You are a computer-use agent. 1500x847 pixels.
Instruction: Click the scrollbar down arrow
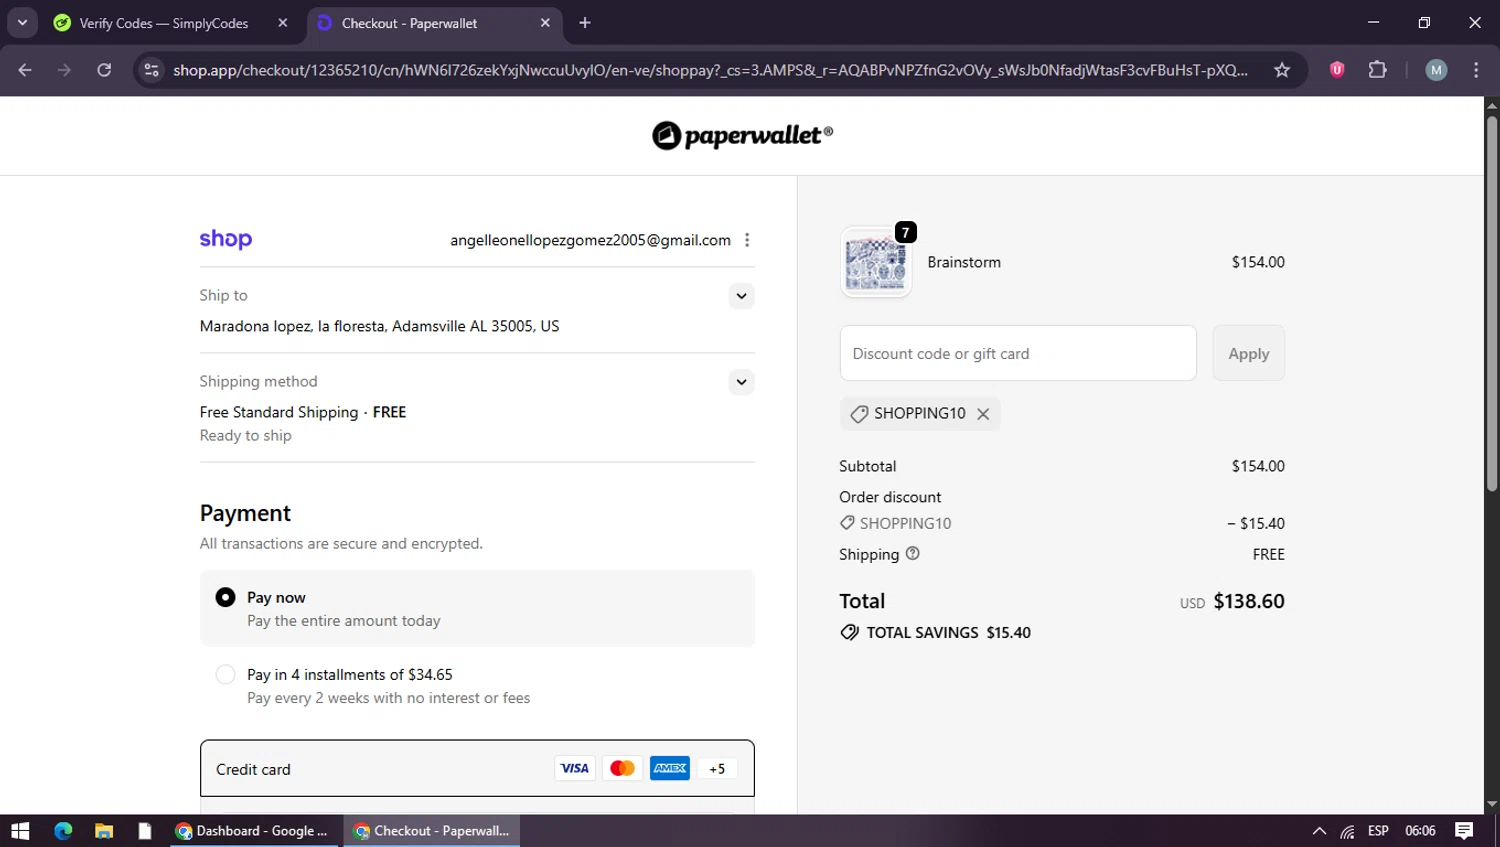tap(1492, 804)
